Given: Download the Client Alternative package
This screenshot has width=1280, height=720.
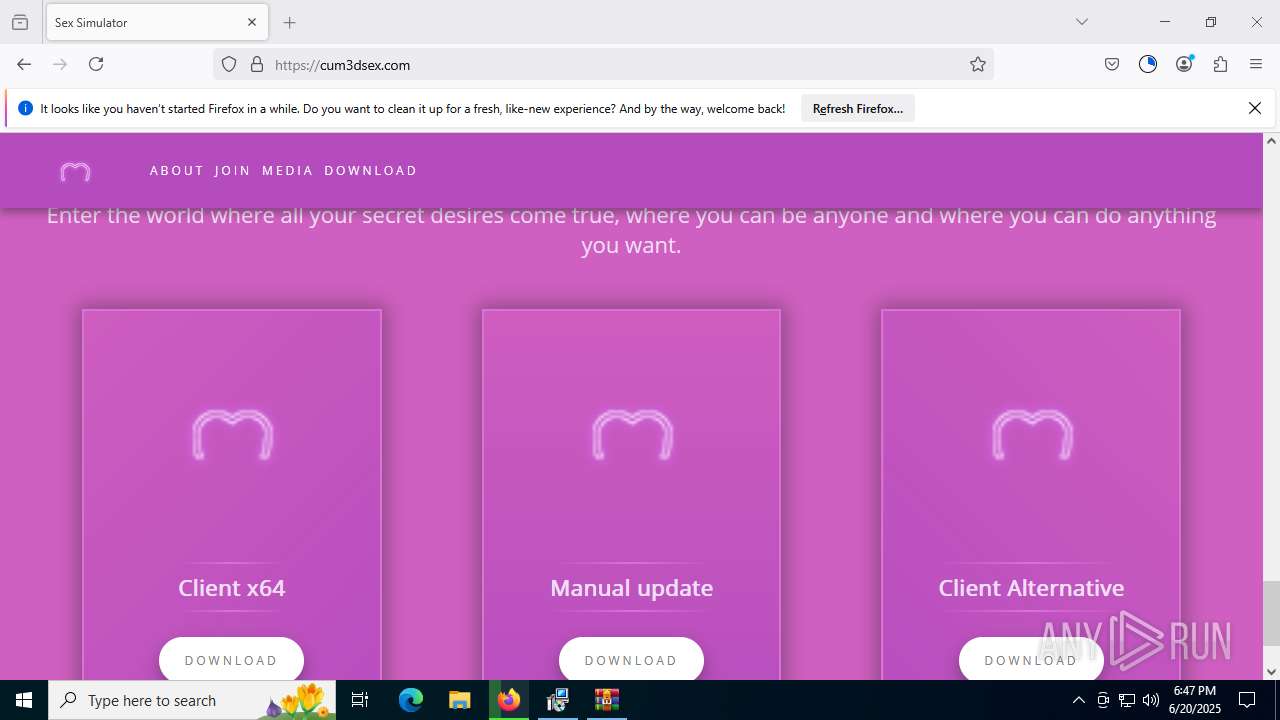Looking at the screenshot, I should click(1031, 660).
